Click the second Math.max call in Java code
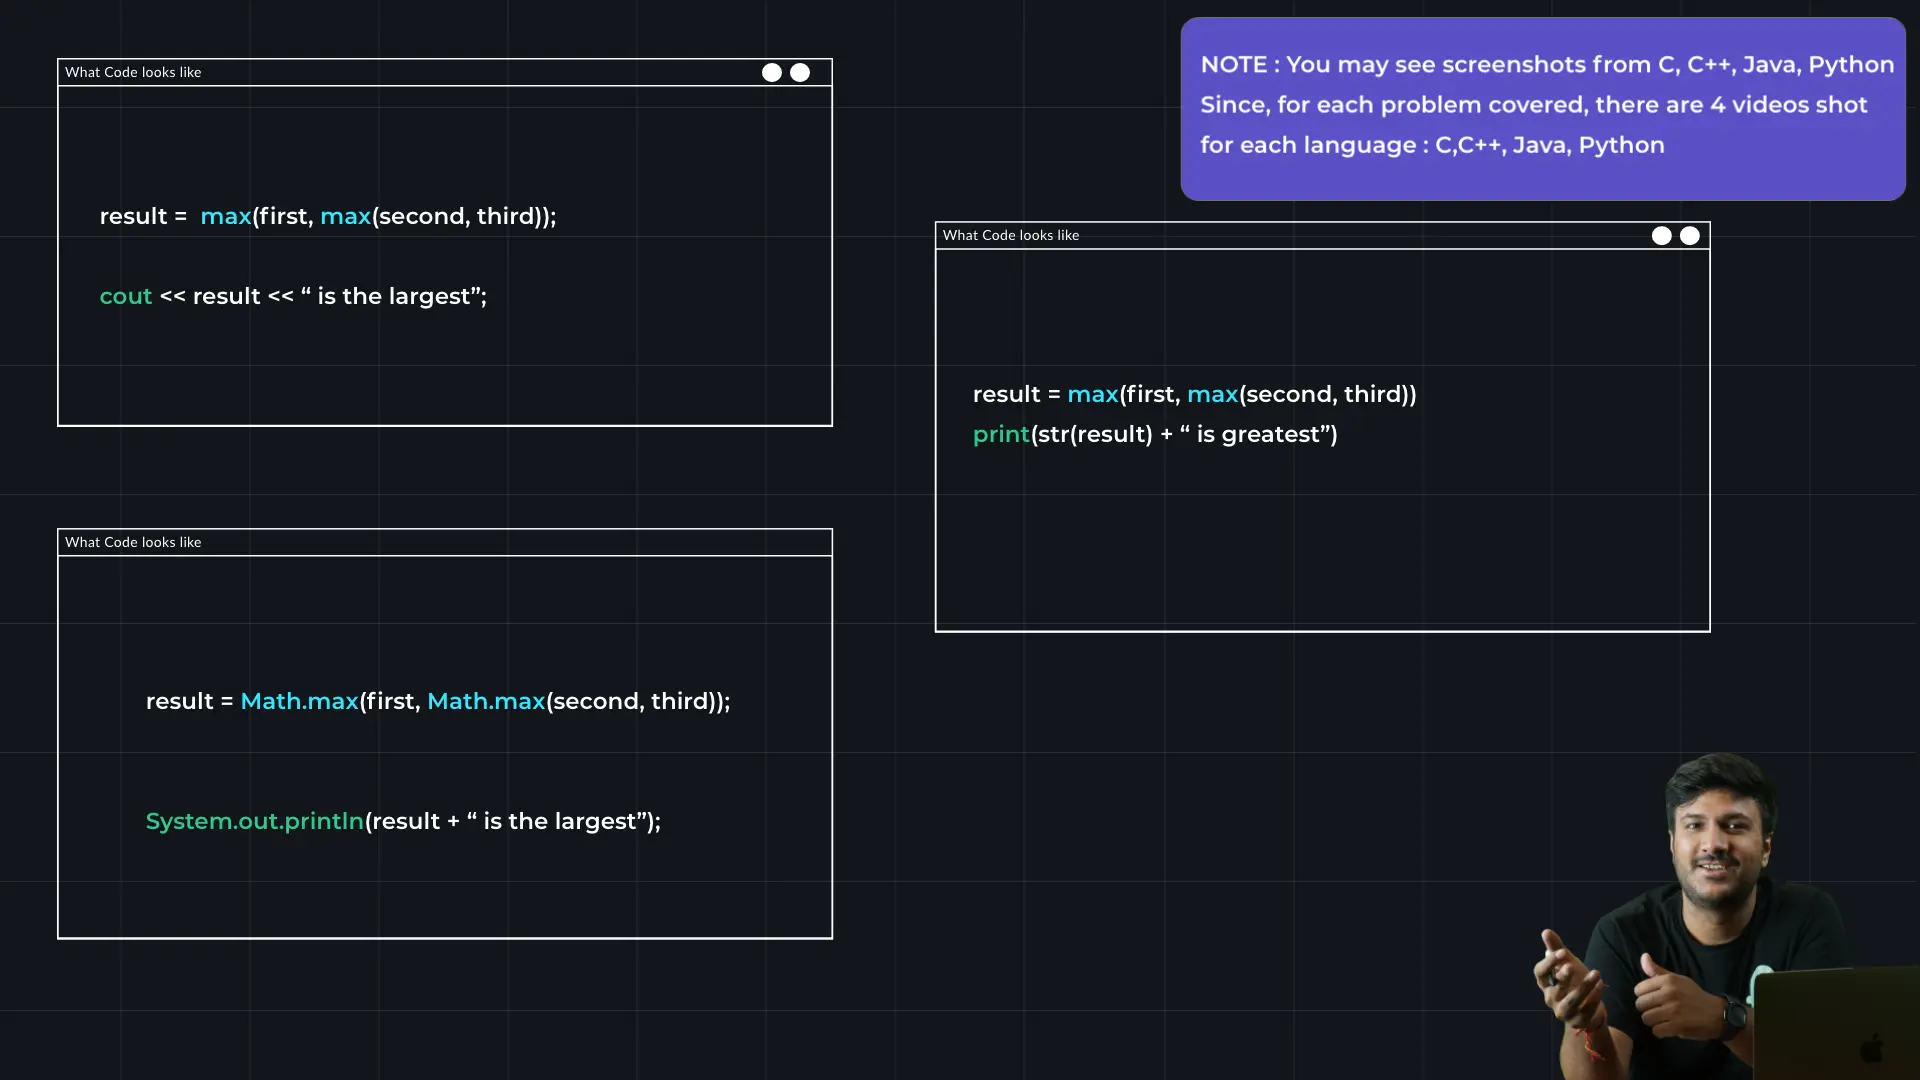This screenshot has width=1920, height=1080. click(486, 701)
